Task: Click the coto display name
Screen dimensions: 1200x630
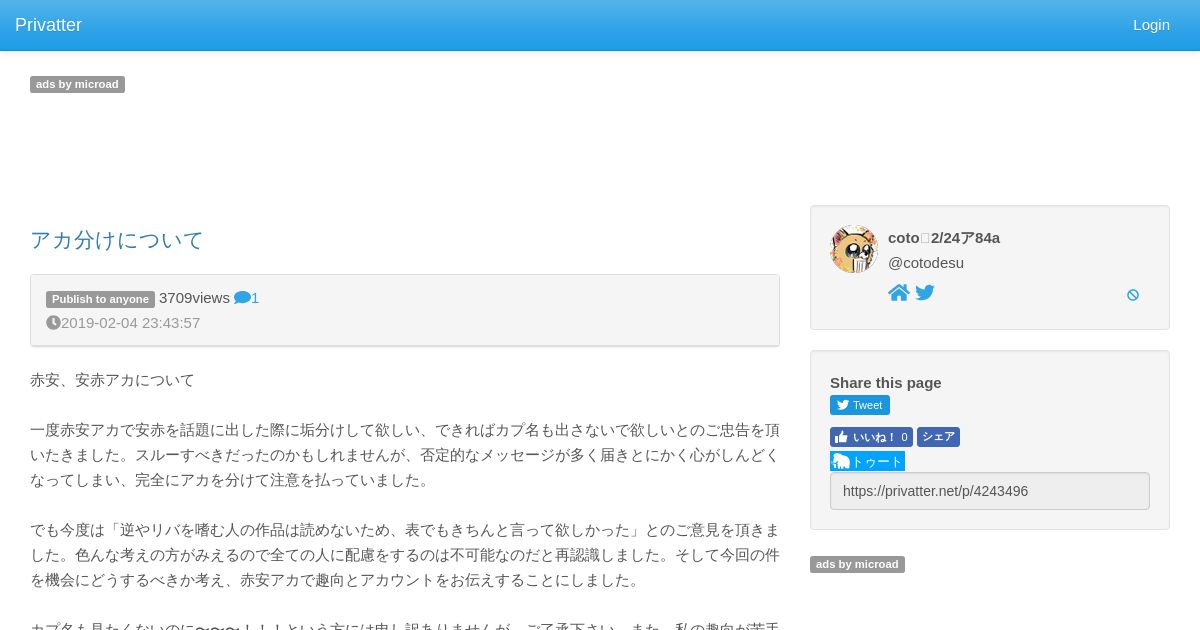Action: pos(944,238)
